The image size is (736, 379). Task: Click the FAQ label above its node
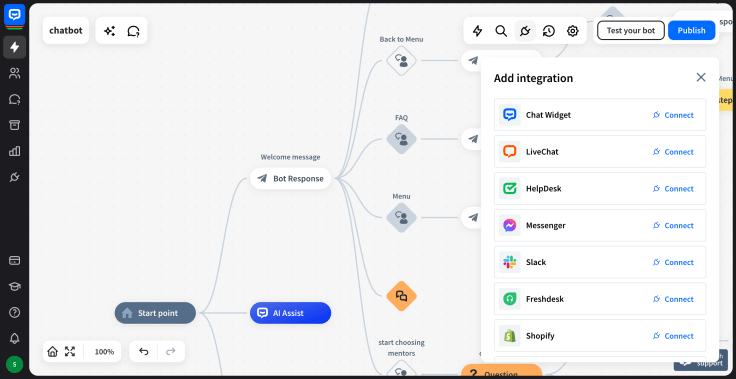tap(401, 117)
